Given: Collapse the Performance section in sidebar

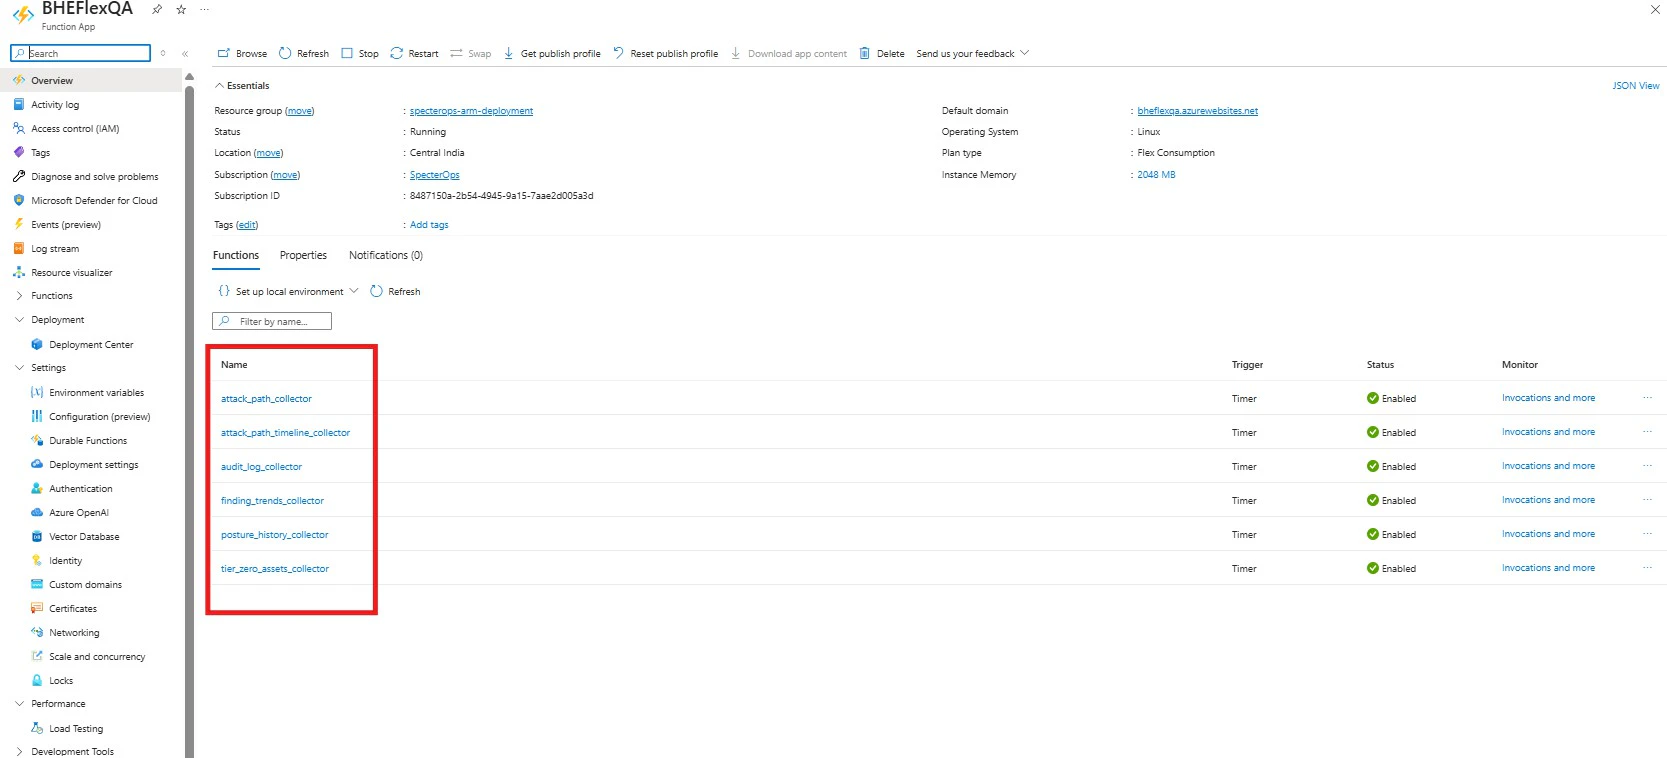Looking at the screenshot, I should [19, 704].
